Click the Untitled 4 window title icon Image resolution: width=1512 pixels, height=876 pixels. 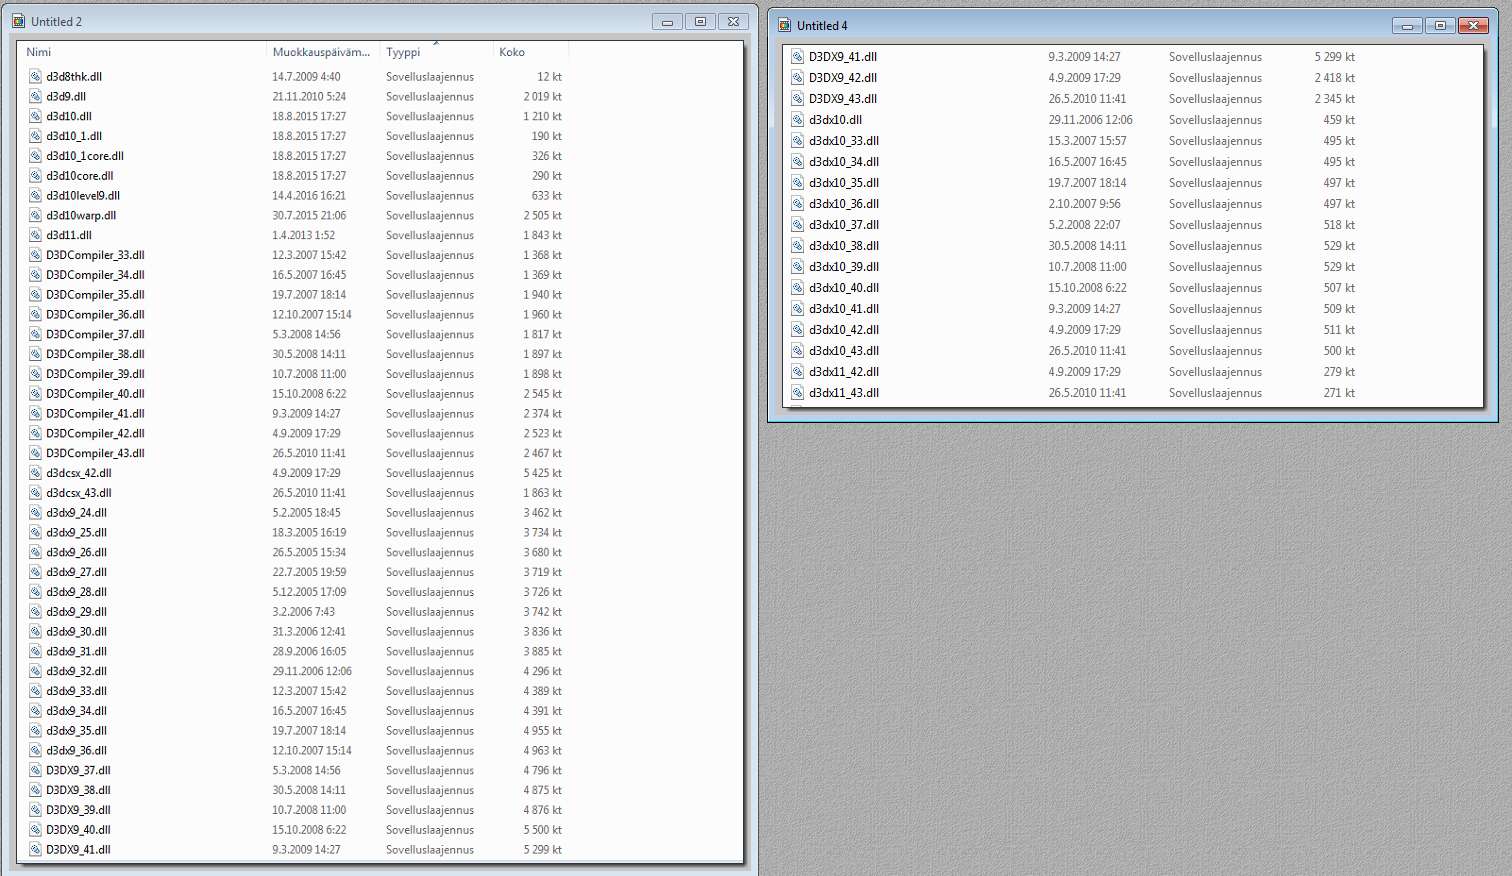coord(784,25)
